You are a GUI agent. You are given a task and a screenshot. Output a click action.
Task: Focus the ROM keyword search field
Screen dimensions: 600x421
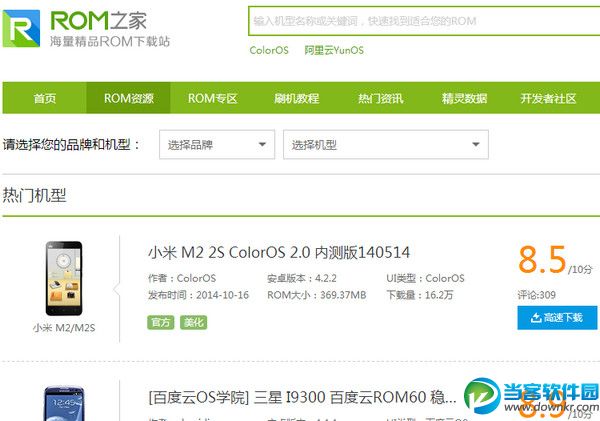pyautogui.click(x=424, y=21)
